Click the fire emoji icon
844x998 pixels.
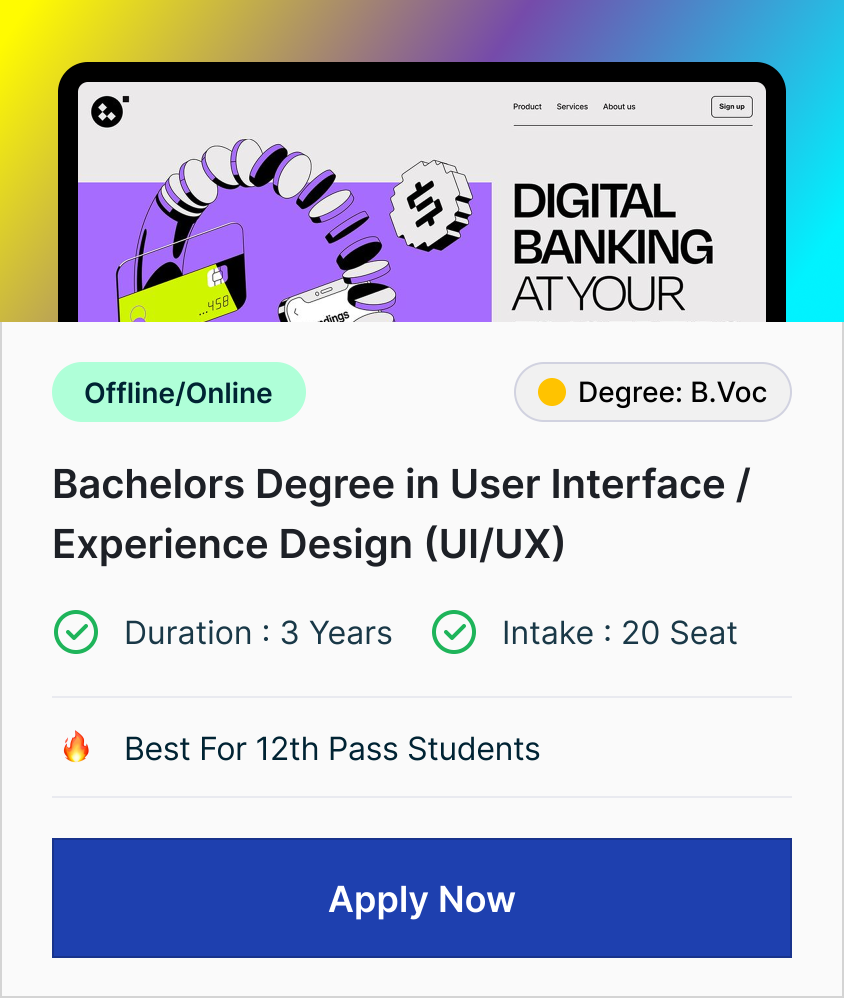[76, 747]
